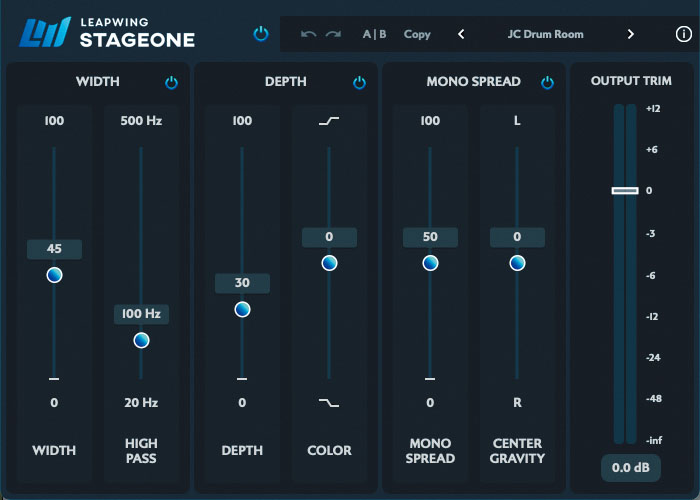700x500 pixels.
Task: Open the JC Drum Room preset menu
Action: pyautogui.click(x=545, y=34)
